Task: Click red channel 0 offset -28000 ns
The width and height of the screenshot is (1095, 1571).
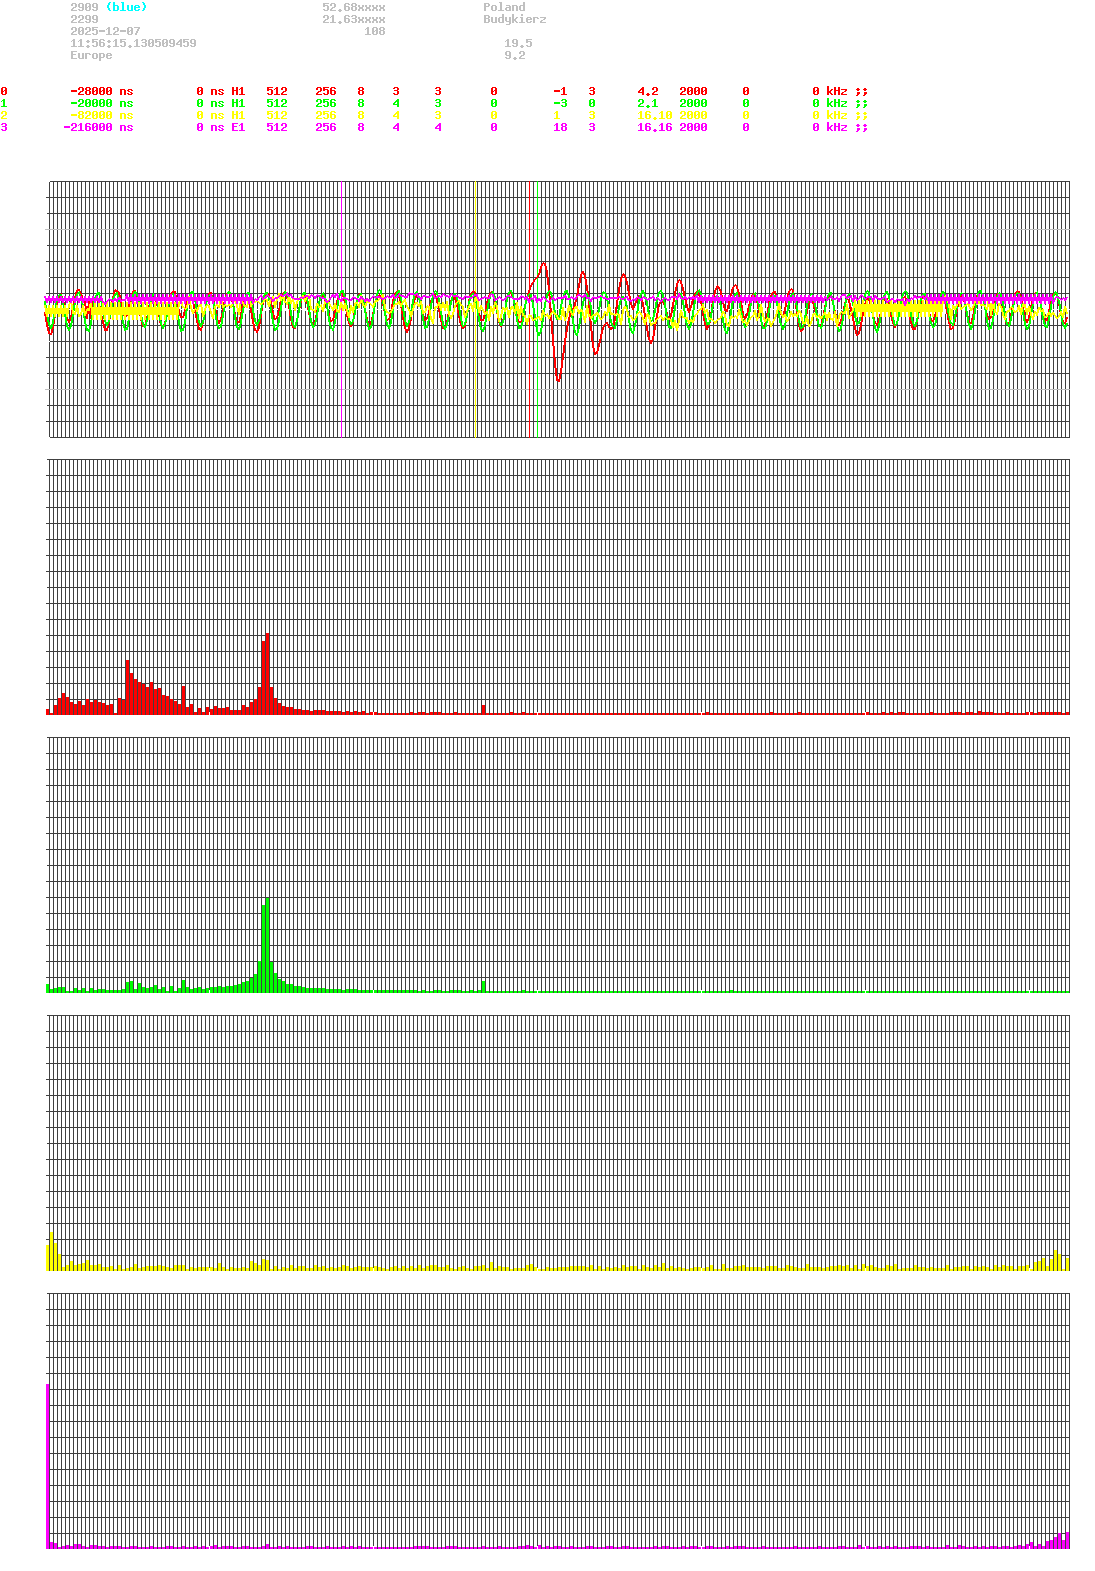Action: pos(101,91)
